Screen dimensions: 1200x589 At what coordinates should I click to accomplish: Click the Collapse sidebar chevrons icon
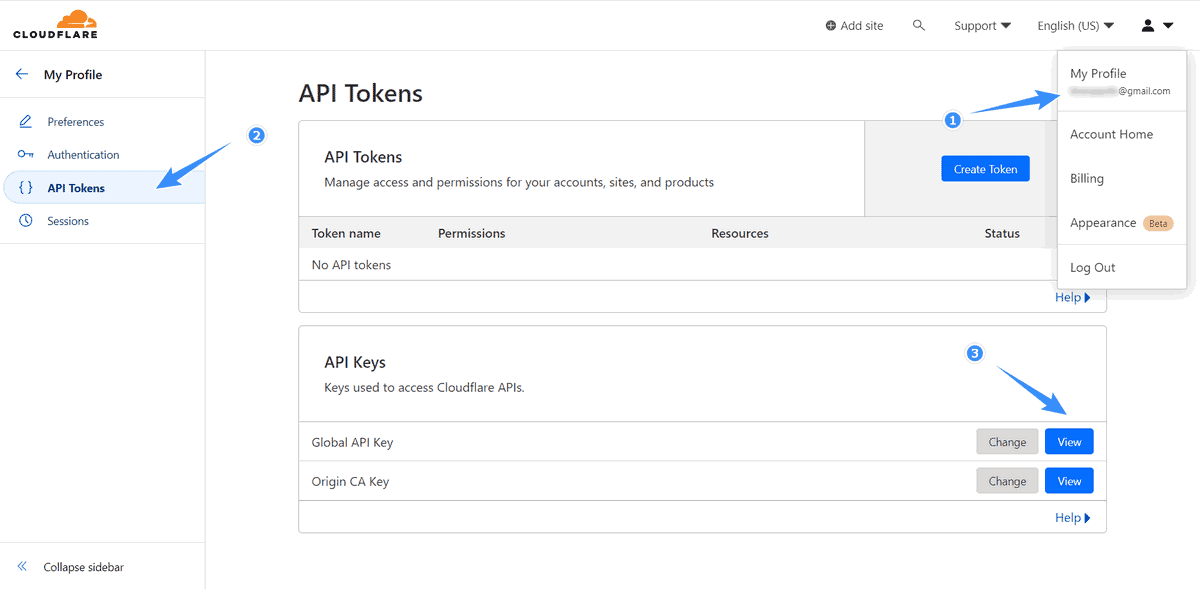[x=23, y=567]
